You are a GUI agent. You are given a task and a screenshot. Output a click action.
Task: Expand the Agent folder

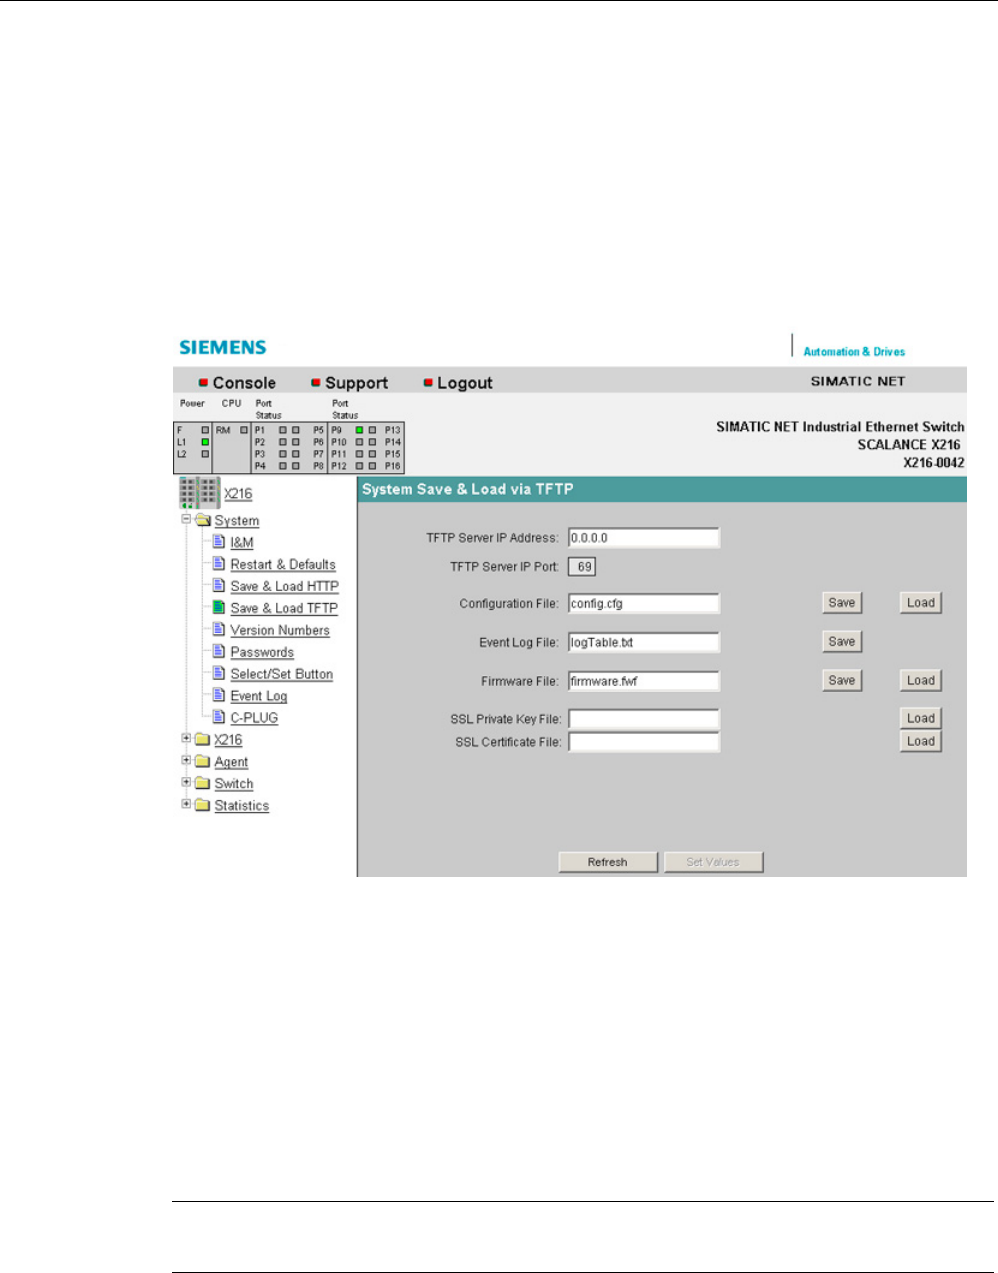click(x=186, y=760)
